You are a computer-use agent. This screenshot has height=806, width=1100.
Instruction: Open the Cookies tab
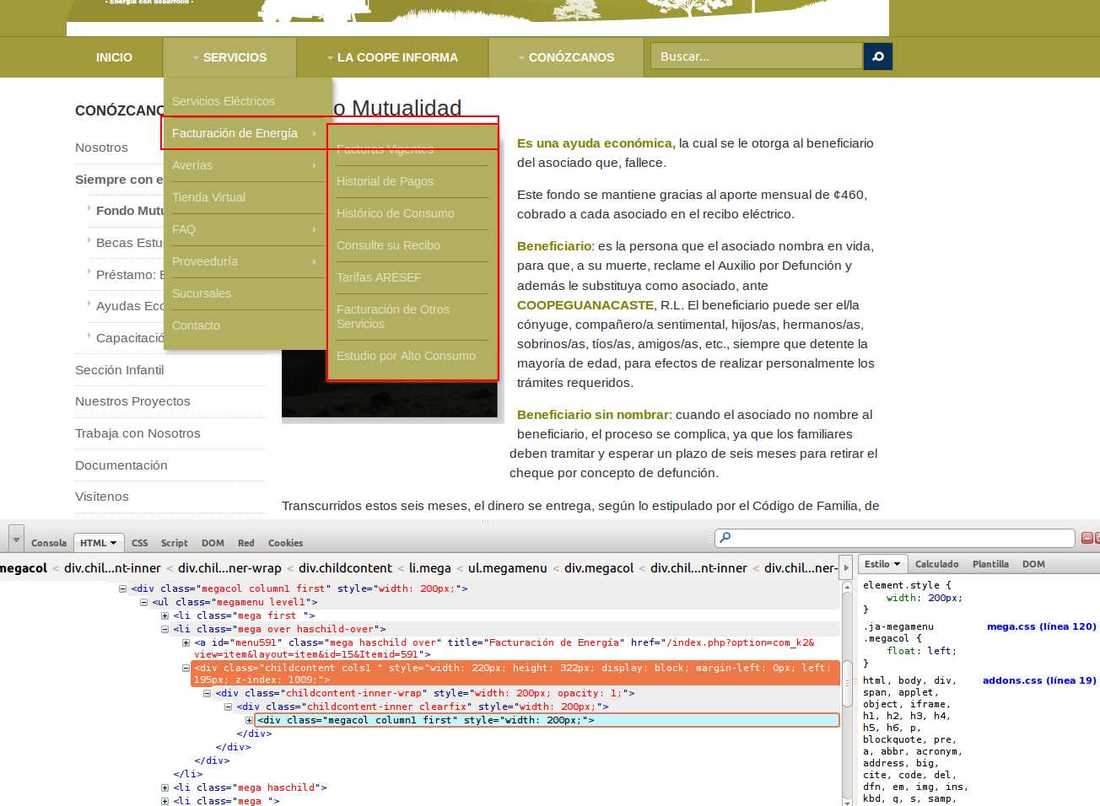click(286, 543)
